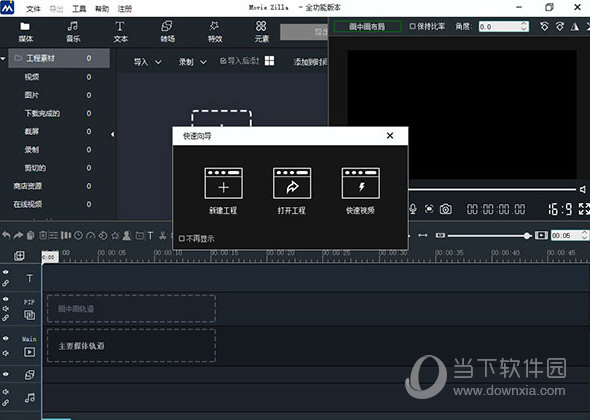Click the undo arrow in the timeline toolbar
The width and height of the screenshot is (590, 420).
6,236
